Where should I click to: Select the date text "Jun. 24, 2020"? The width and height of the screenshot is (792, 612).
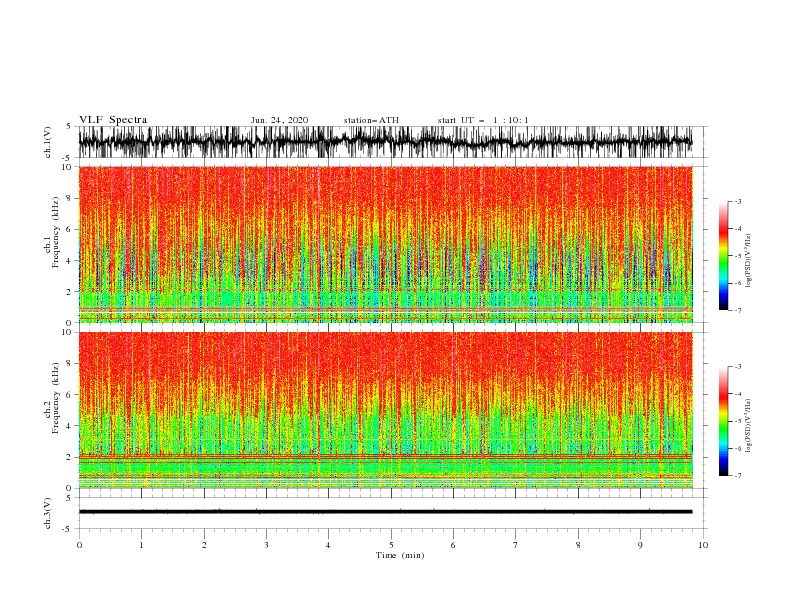point(279,120)
